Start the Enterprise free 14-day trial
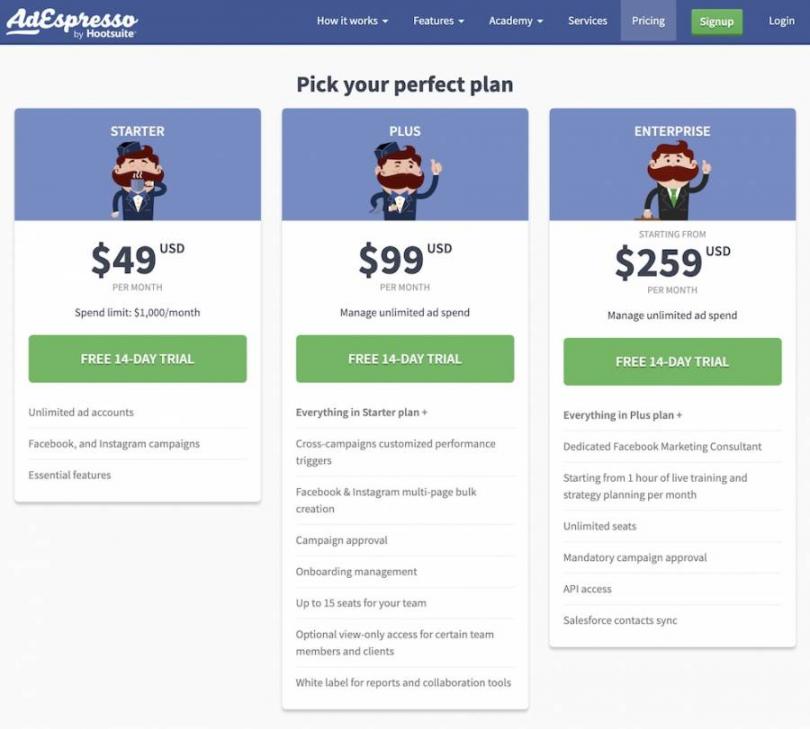Image resolution: width=810 pixels, height=729 pixels. coord(672,362)
